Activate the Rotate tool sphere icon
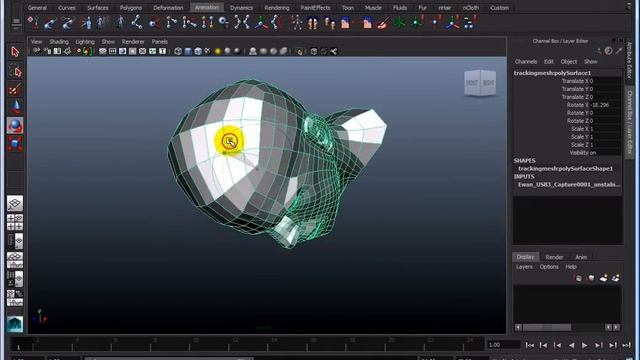640x360 pixels. point(15,125)
